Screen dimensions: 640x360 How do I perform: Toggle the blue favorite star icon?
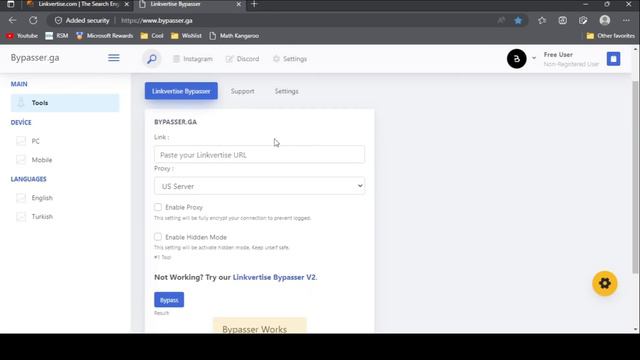coord(518,20)
